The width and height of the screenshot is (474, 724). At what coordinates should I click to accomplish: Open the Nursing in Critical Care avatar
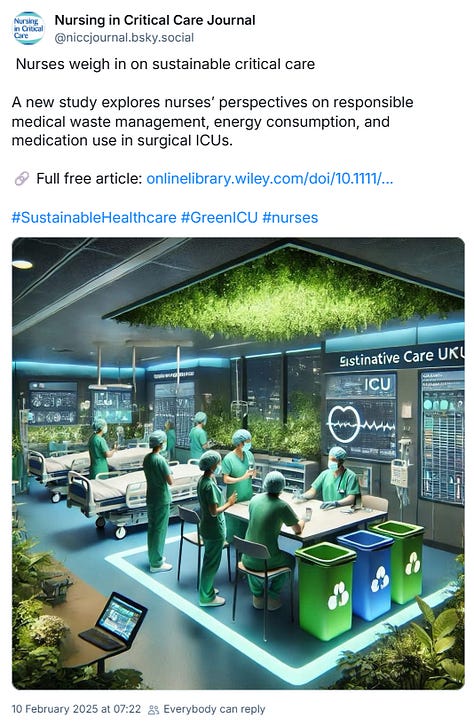[28, 28]
